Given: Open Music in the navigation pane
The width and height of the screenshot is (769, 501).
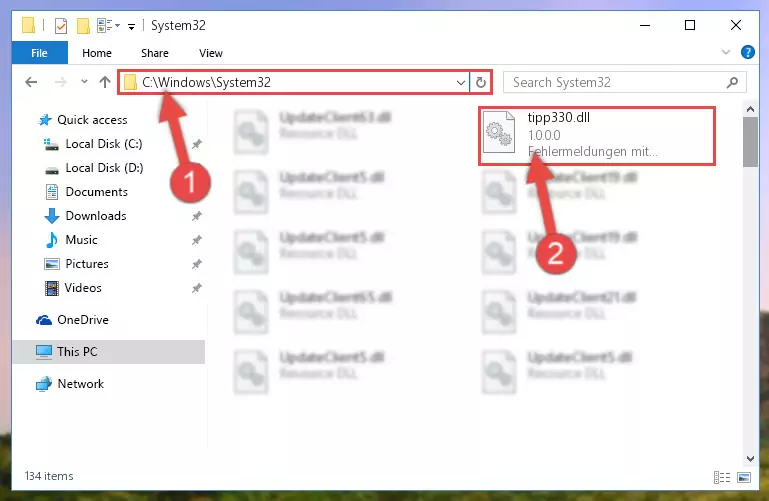Looking at the screenshot, I should (81, 240).
